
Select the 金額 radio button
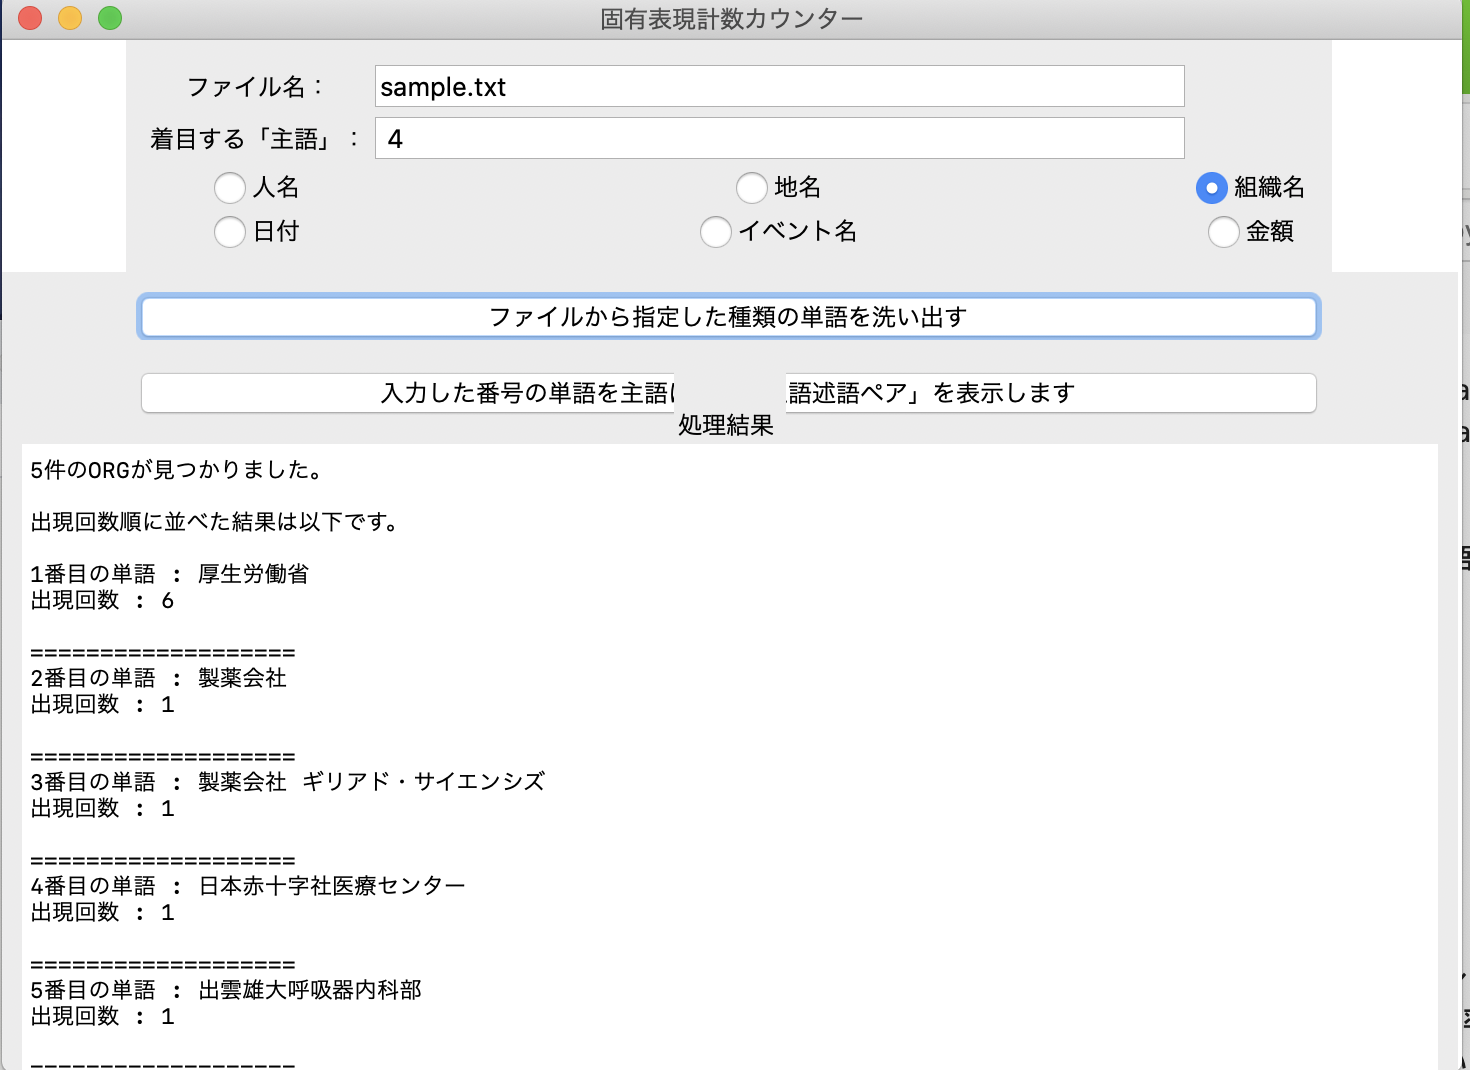(x=1224, y=232)
